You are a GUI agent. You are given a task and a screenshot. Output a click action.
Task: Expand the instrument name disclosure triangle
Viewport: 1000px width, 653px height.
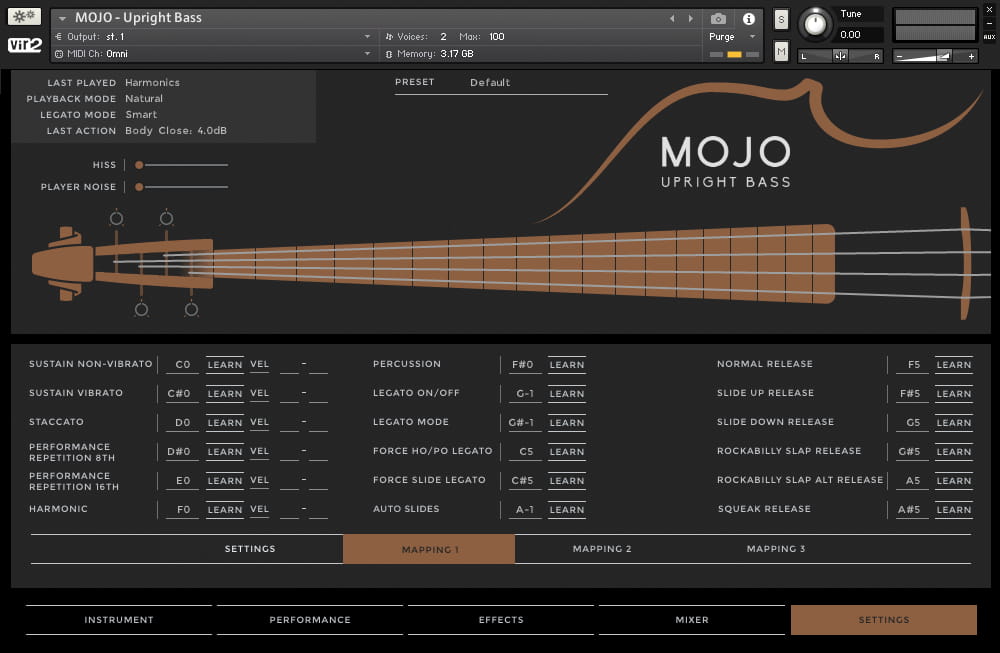pos(62,18)
